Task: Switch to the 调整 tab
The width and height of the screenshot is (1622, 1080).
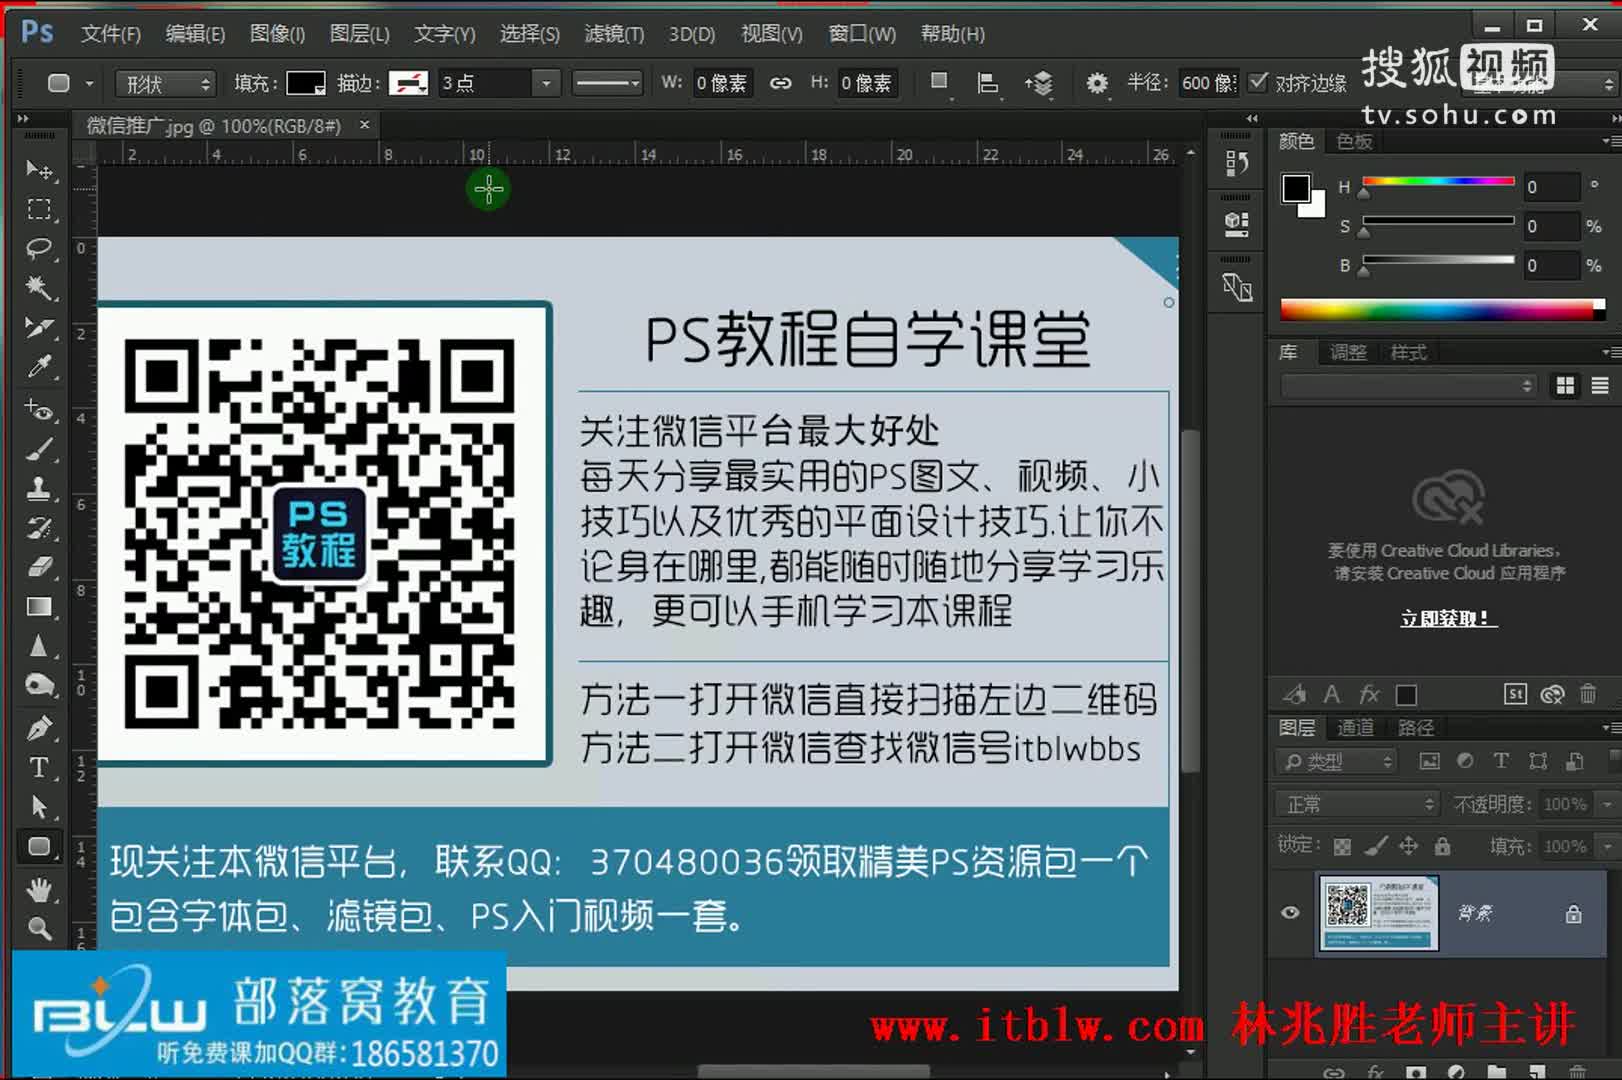Action: [x=1348, y=352]
